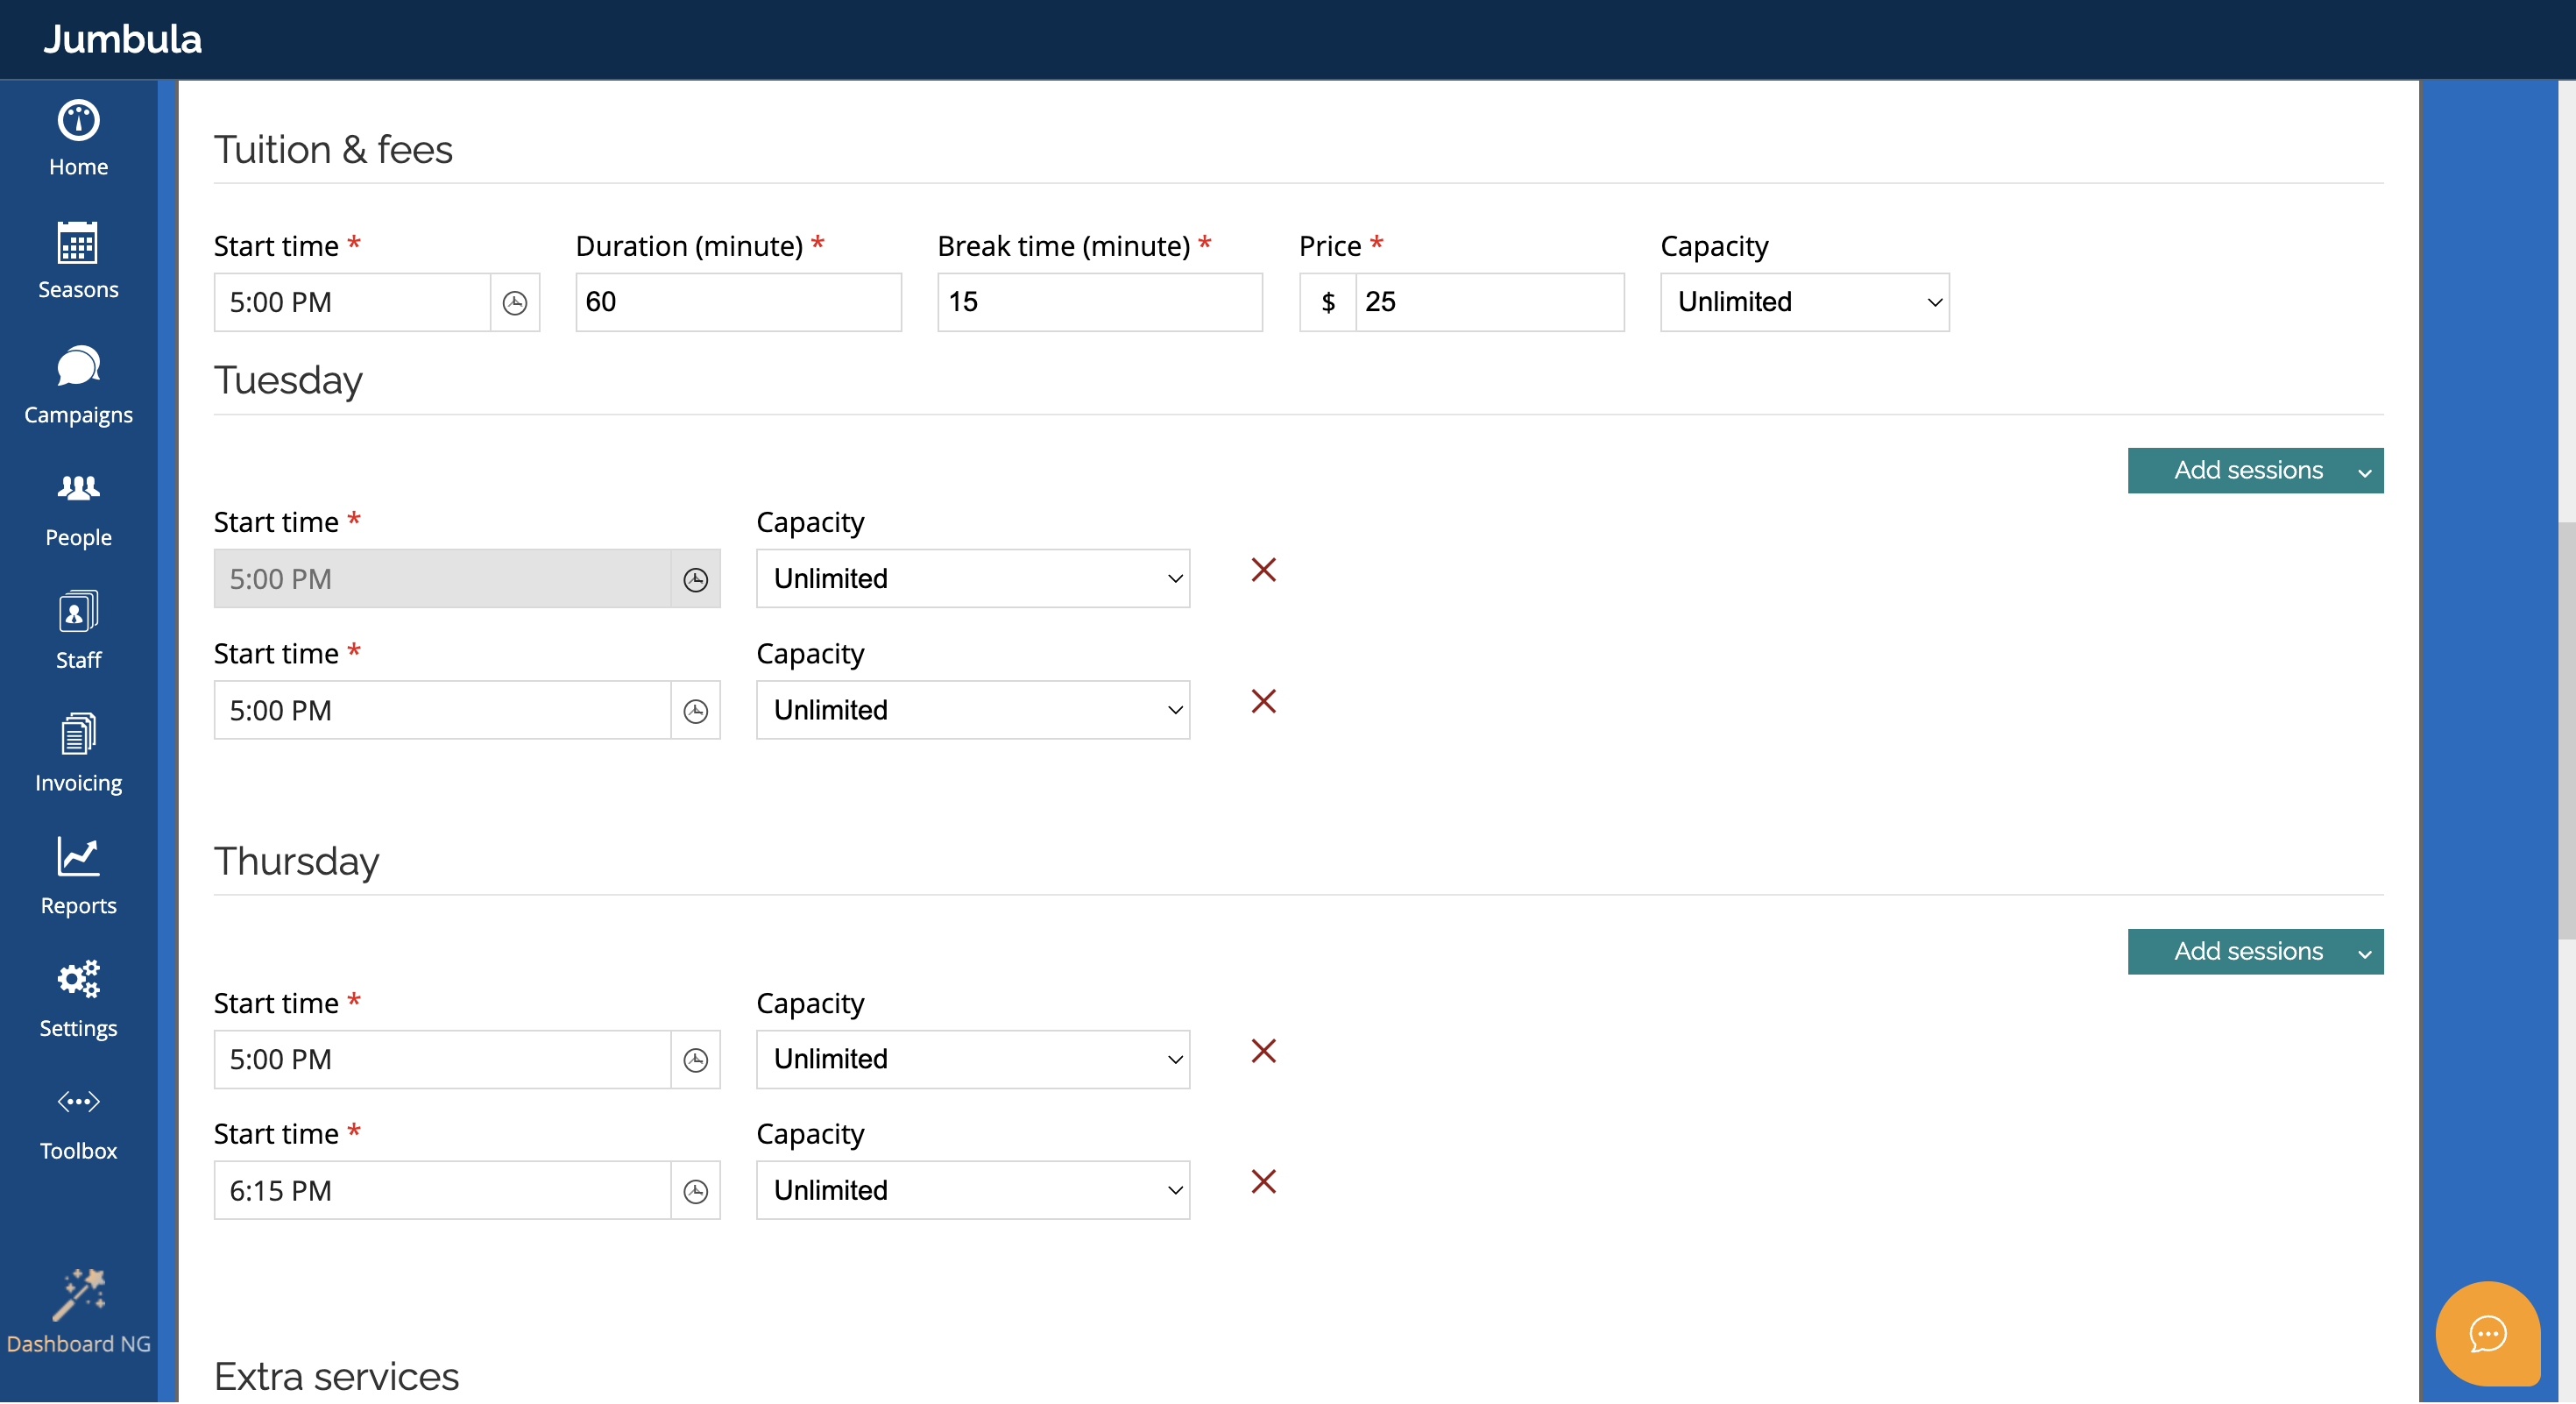The width and height of the screenshot is (2576, 1404).
Task: Open Tuition & fees Capacity dropdown
Action: tap(1804, 302)
